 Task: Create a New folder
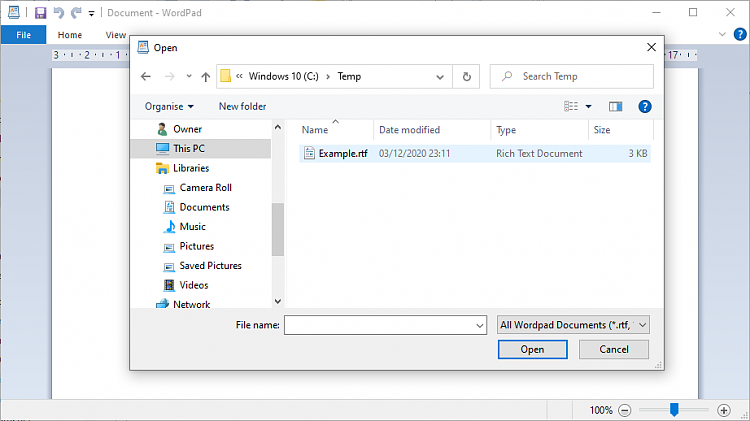point(243,107)
